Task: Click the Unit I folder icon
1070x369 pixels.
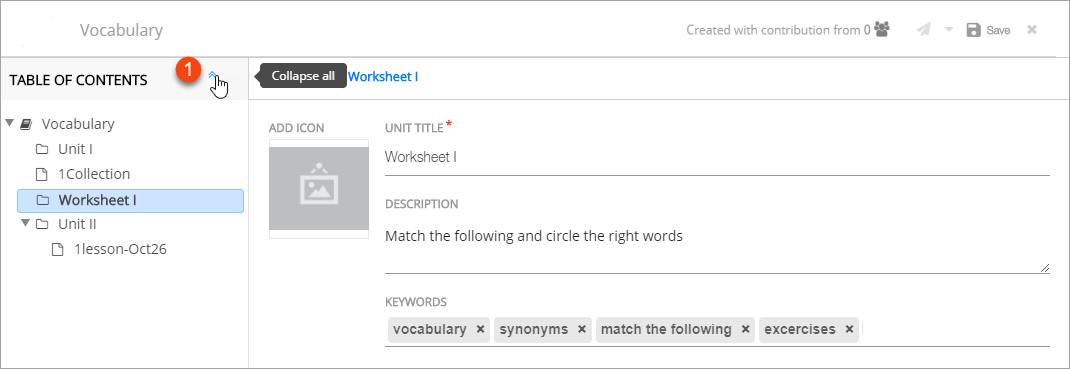Action: tap(42, 149)
